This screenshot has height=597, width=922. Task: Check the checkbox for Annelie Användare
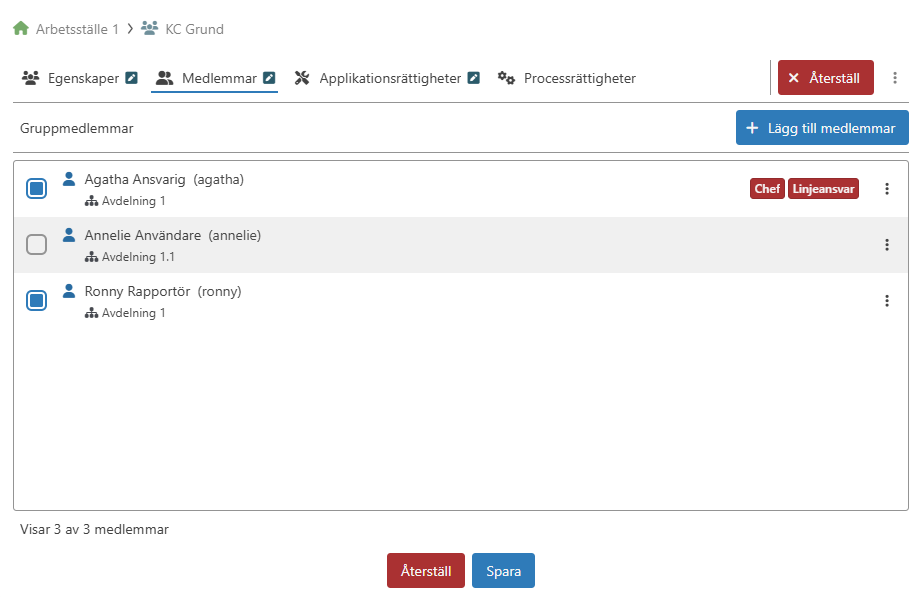pyautogui.click(x=36, y=244)
